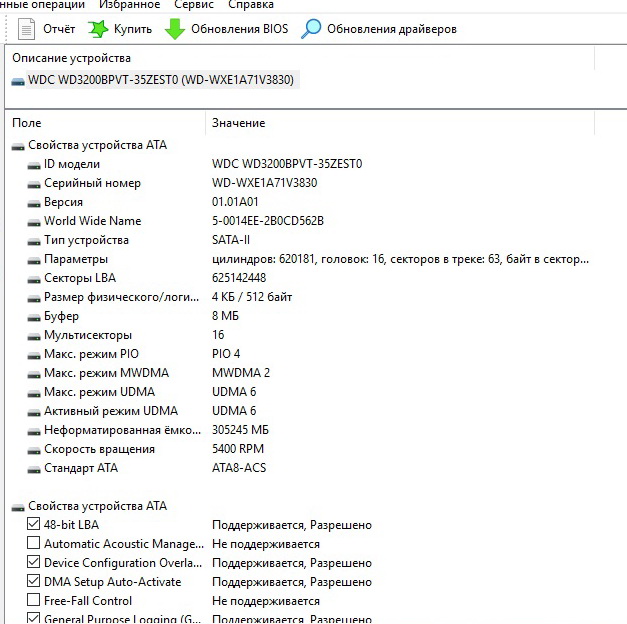627x624 pixels.
Task: Select the Параметры row value text
Action: [400, 259]
